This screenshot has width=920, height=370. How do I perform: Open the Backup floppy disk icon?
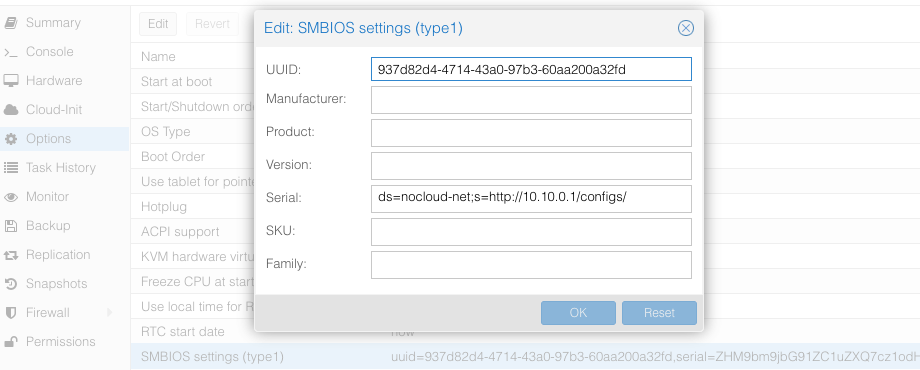tap(11, 226)
